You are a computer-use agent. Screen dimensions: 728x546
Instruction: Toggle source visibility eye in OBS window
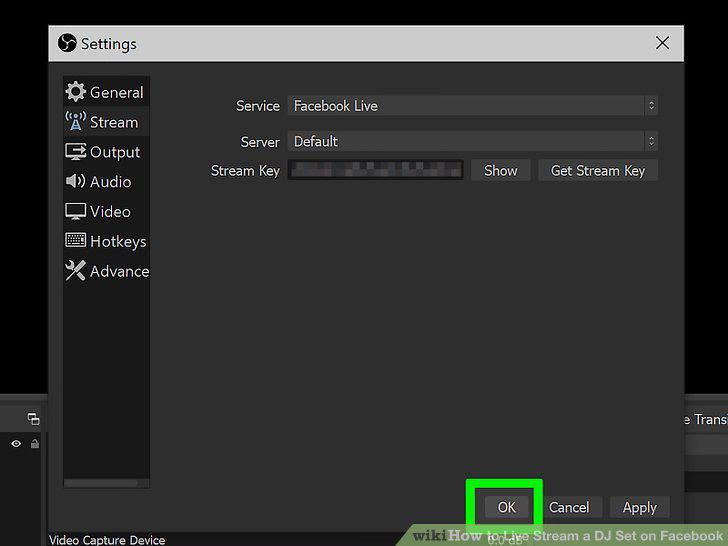tap(16, 443)
